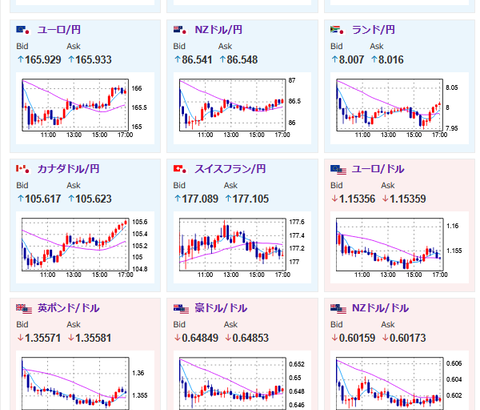Click the Swiss franc/Yen flag icon
The width and height of the screenshot is (480, 410).
[x=180, y=169]
